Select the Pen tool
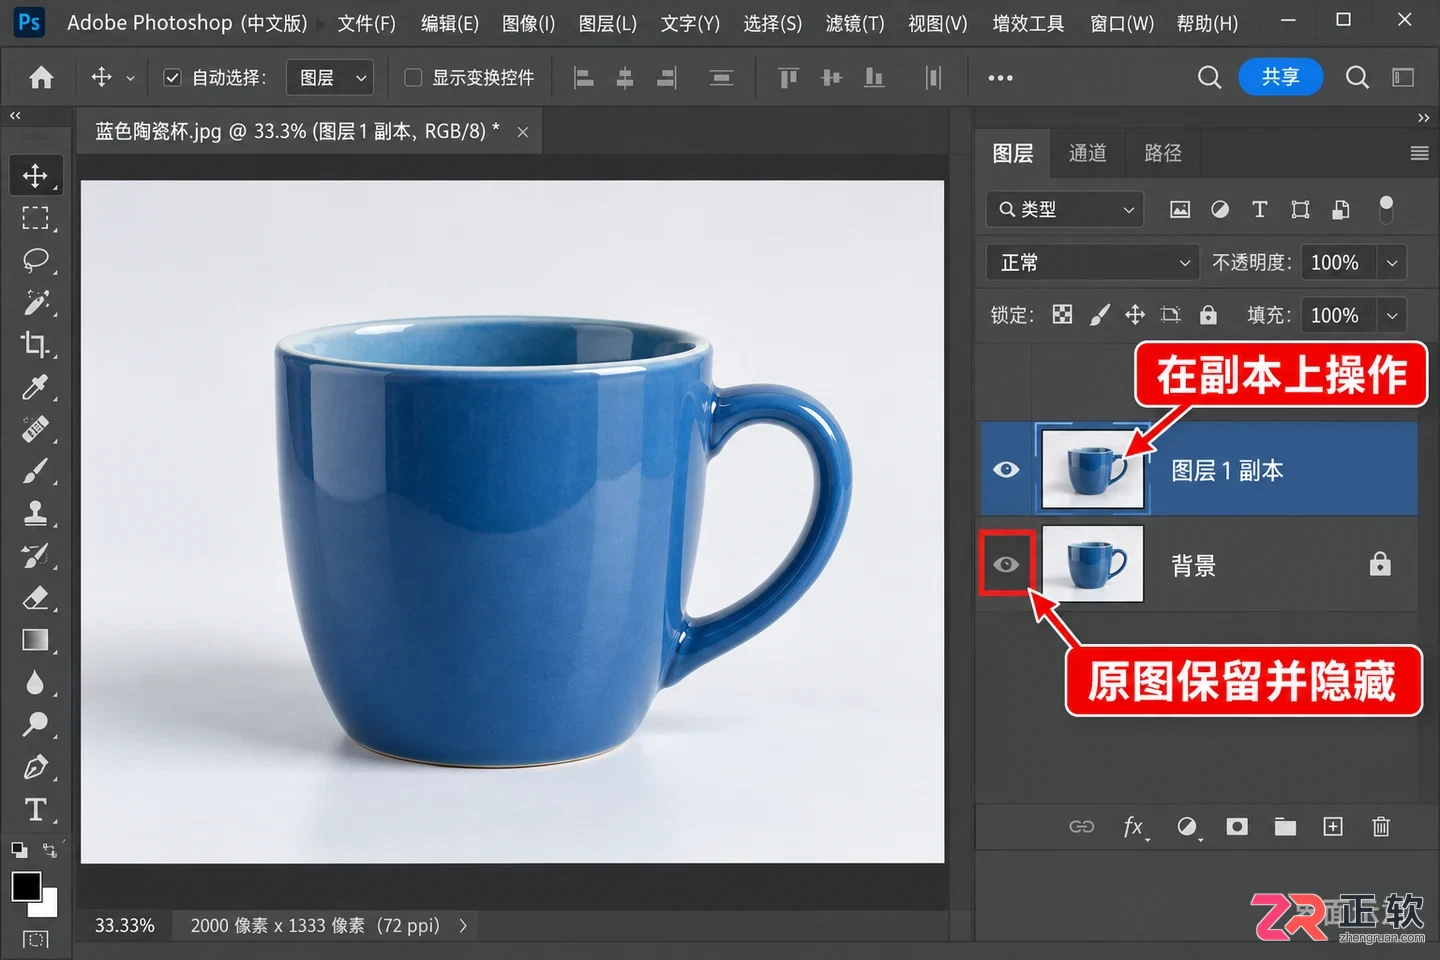Screen dimensions: 1440x960 [x=35, y=767]
